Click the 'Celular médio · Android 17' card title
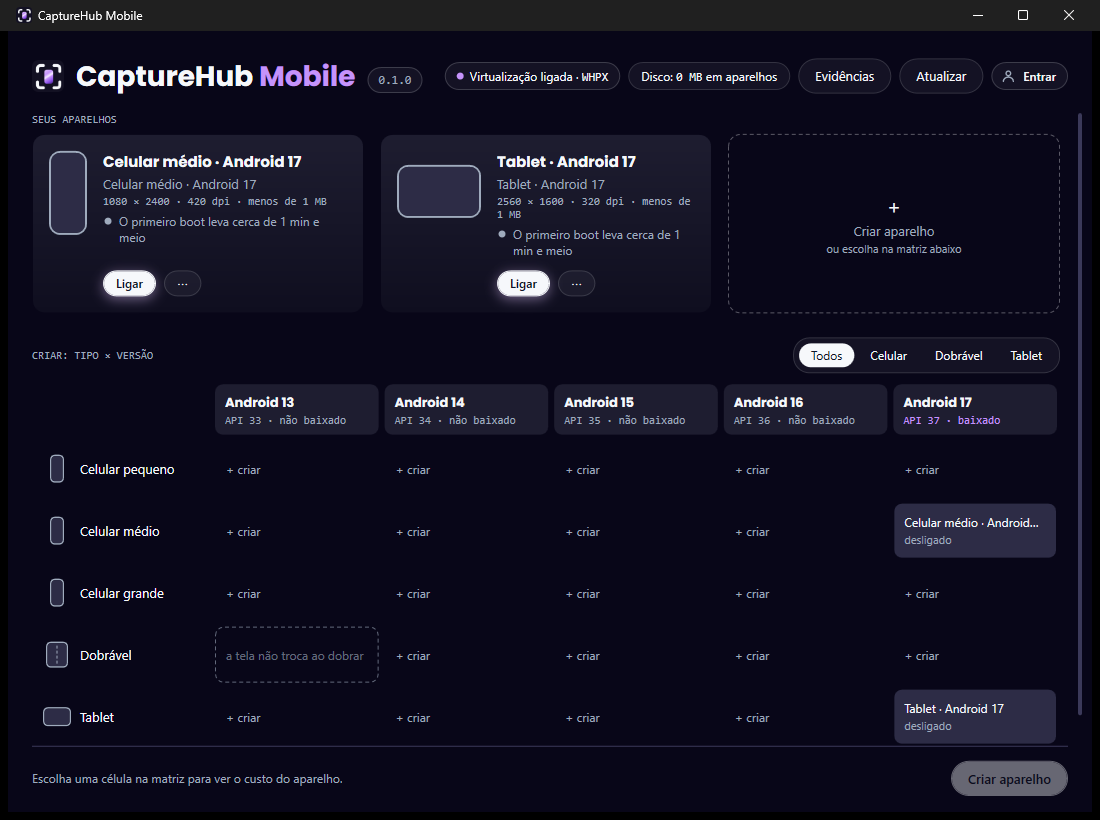Screen dimensions: 1100x820 pyautogui.click(x=202, y=161)
